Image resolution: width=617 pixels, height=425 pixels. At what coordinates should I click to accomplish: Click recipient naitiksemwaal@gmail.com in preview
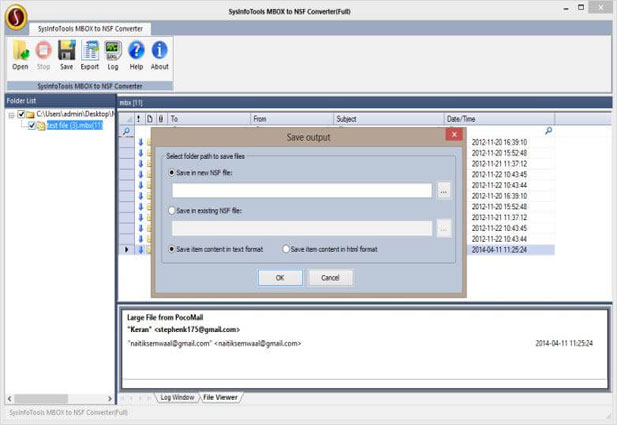214,343
